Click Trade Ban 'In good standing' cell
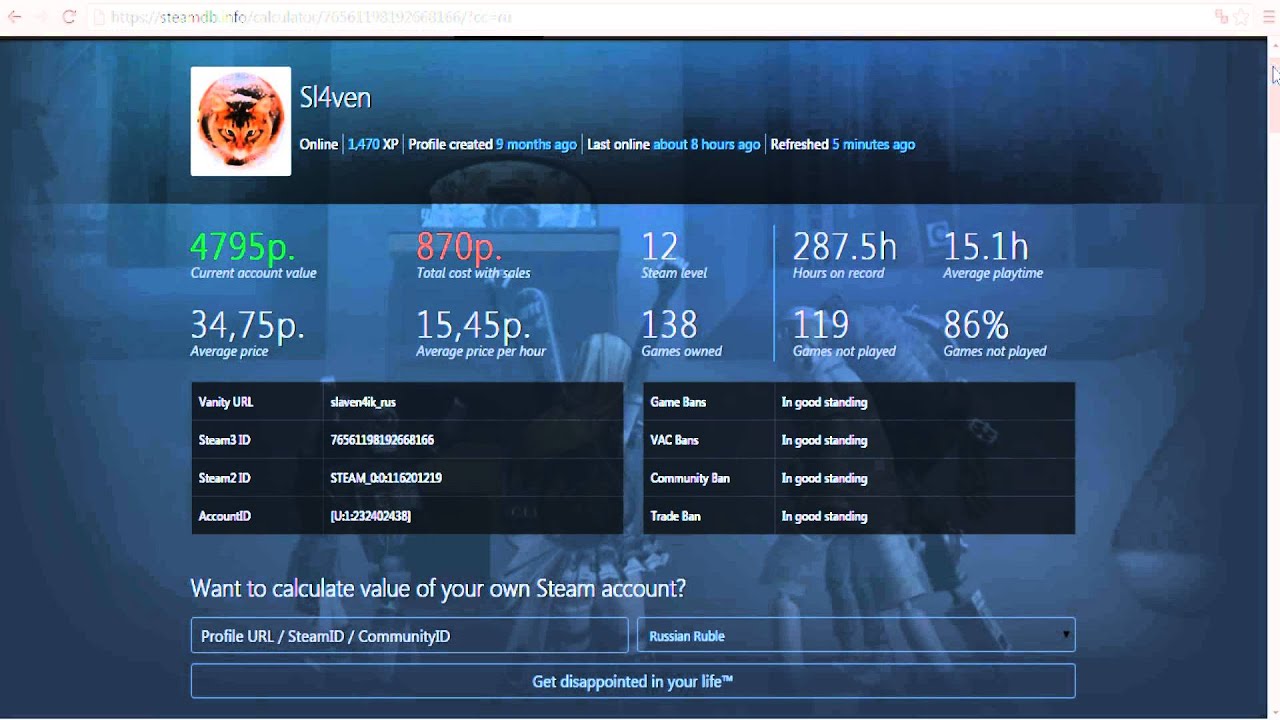The height and width of the screenshot is (720, 1280). point(925,516)
